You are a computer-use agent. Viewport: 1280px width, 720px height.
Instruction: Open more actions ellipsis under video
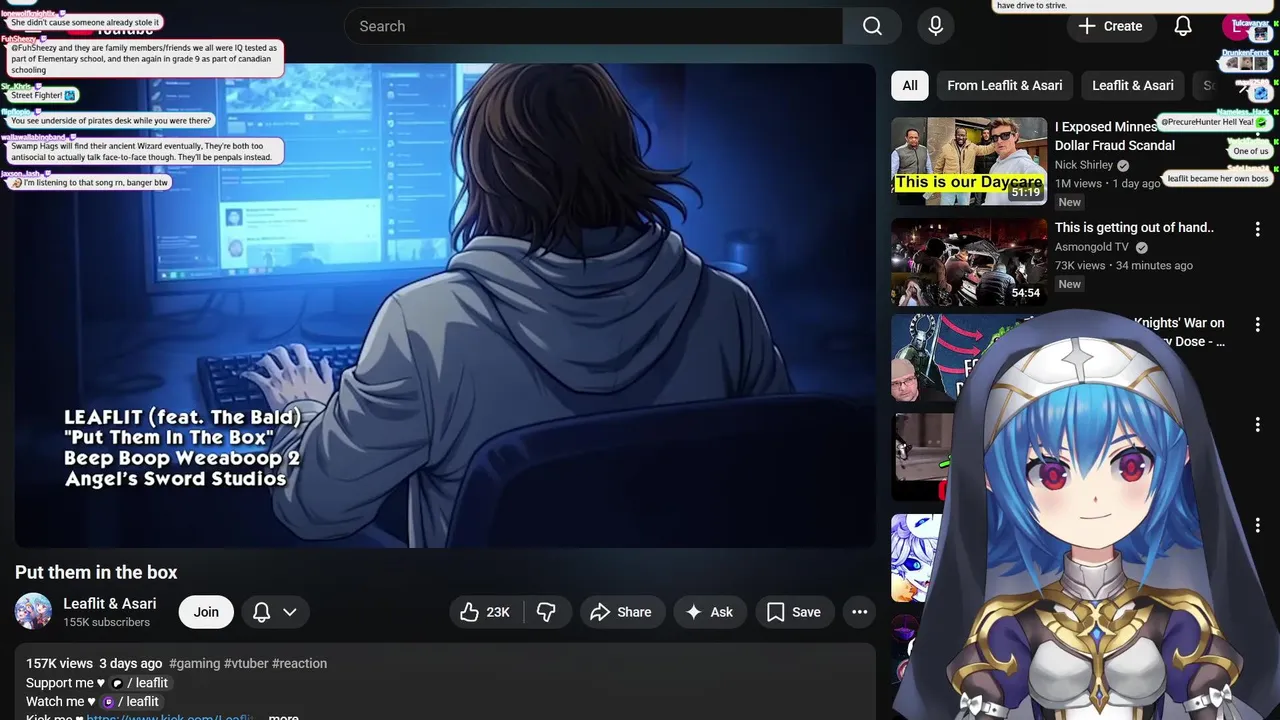pos(859,612)
